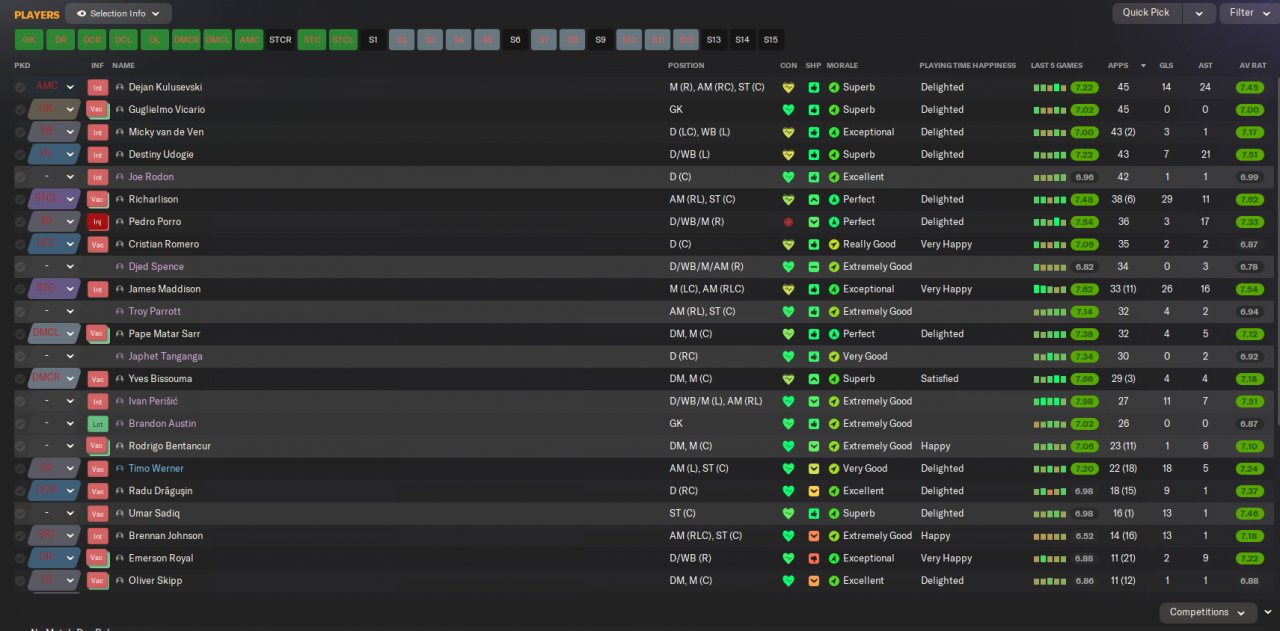Select the AMC position slot
The width and height of the screenshot is (1280, 631).
pos(249,40)
